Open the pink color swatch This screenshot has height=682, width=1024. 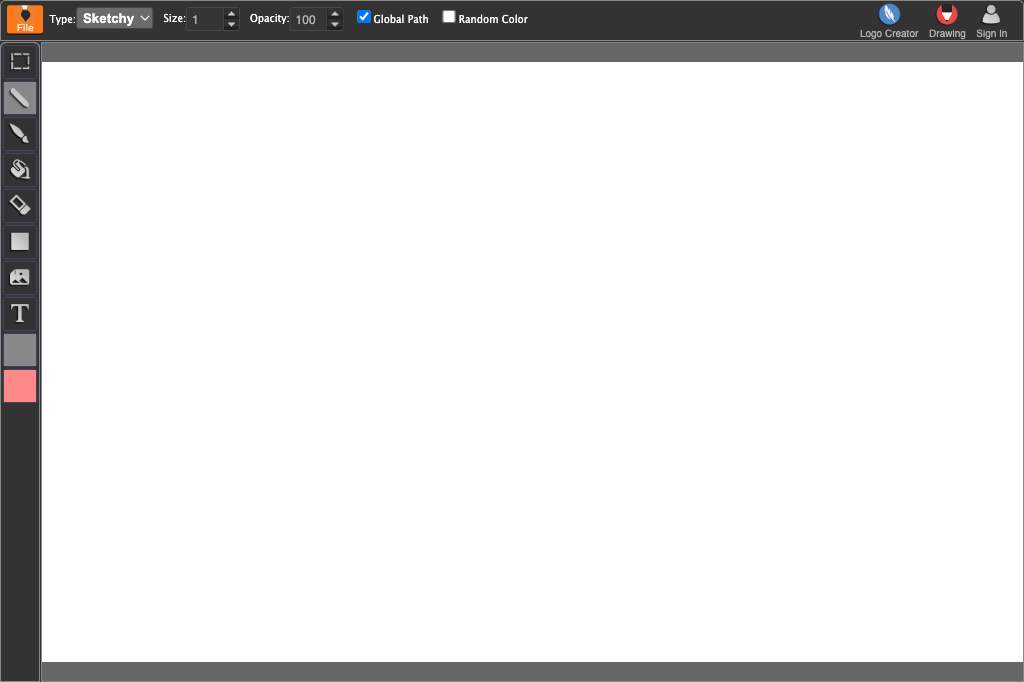point(20,386)
